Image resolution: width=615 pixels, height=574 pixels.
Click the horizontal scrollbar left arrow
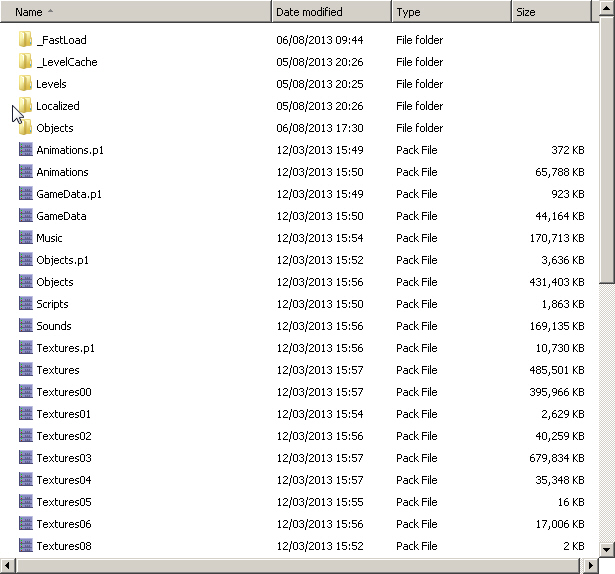click(x=7, y=566)
